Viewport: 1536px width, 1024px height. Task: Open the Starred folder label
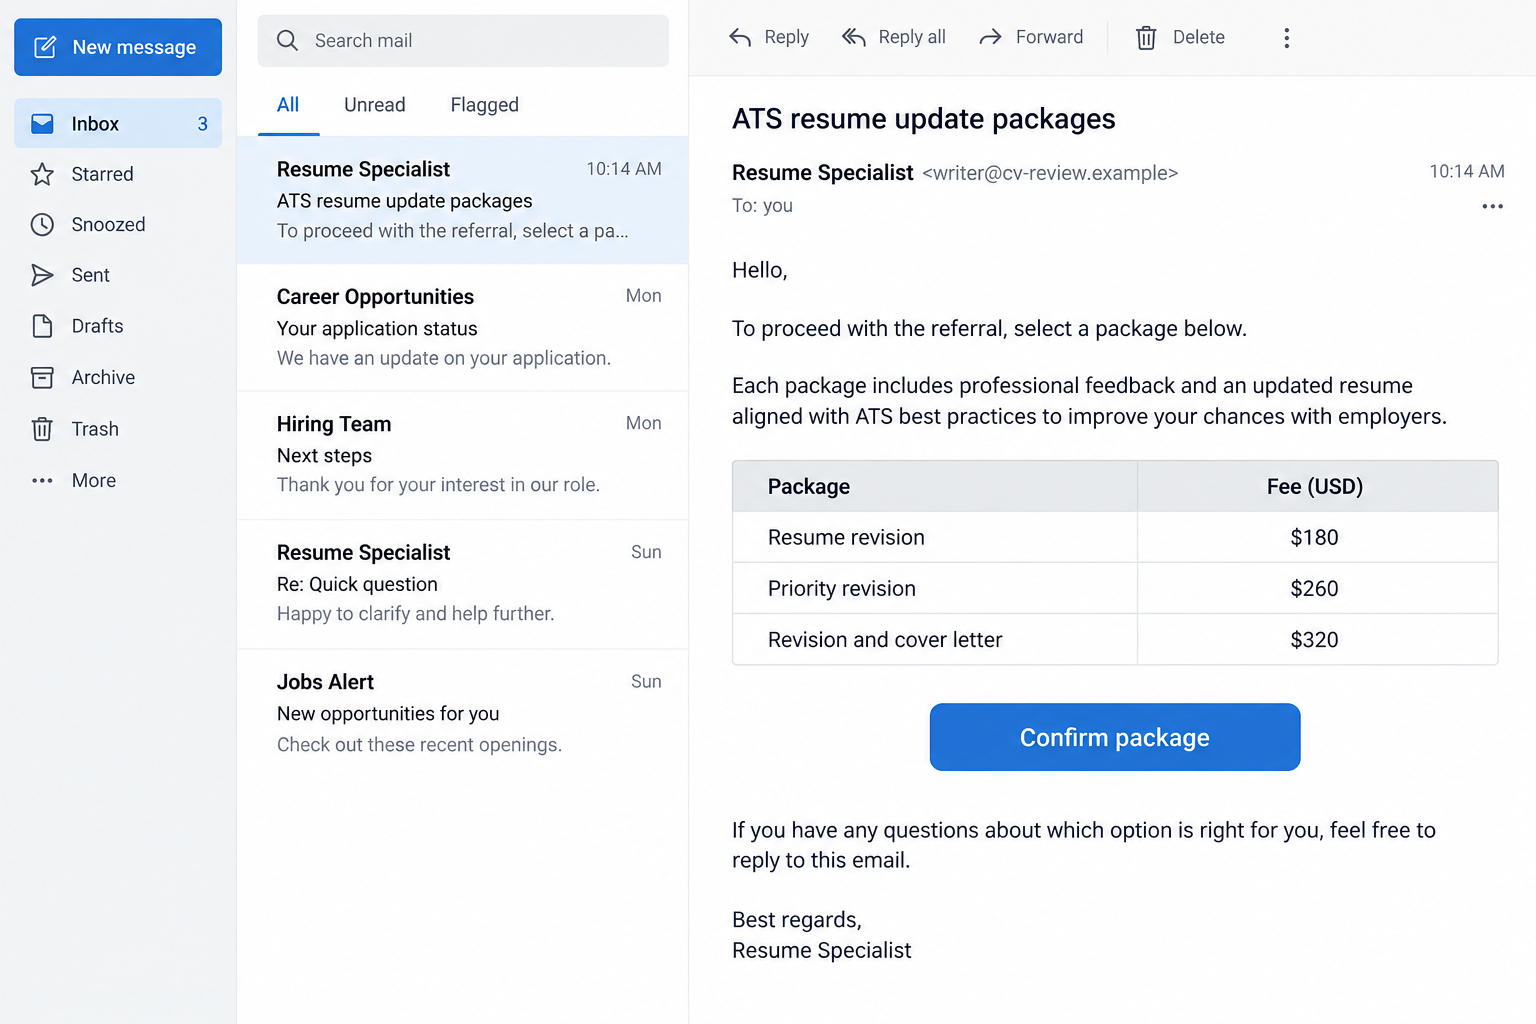click(x=102, y=174)
